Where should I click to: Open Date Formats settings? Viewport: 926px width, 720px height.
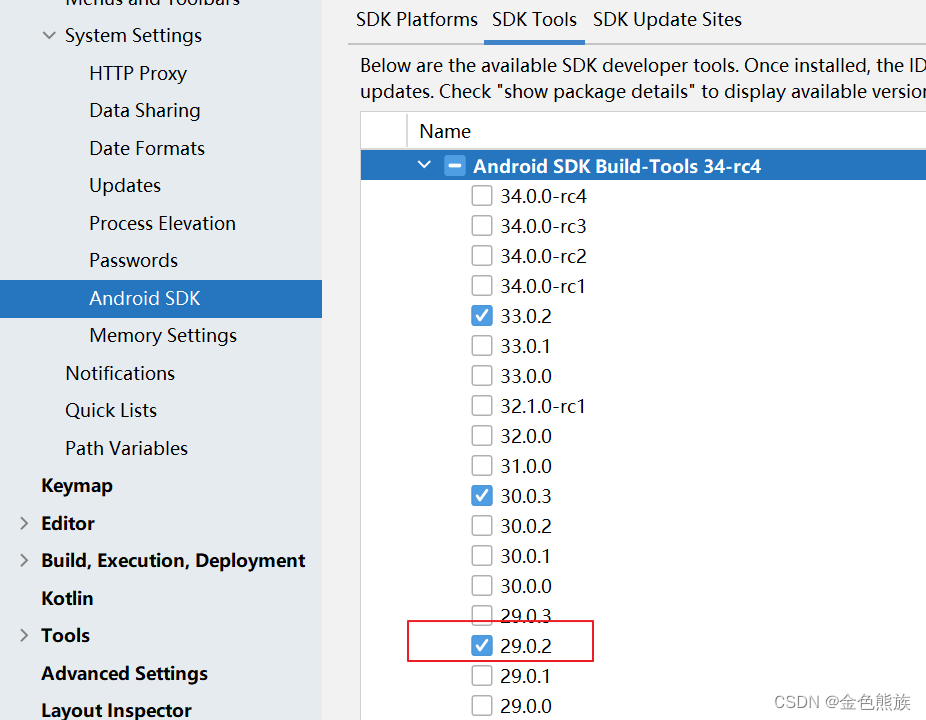[147, 148]
